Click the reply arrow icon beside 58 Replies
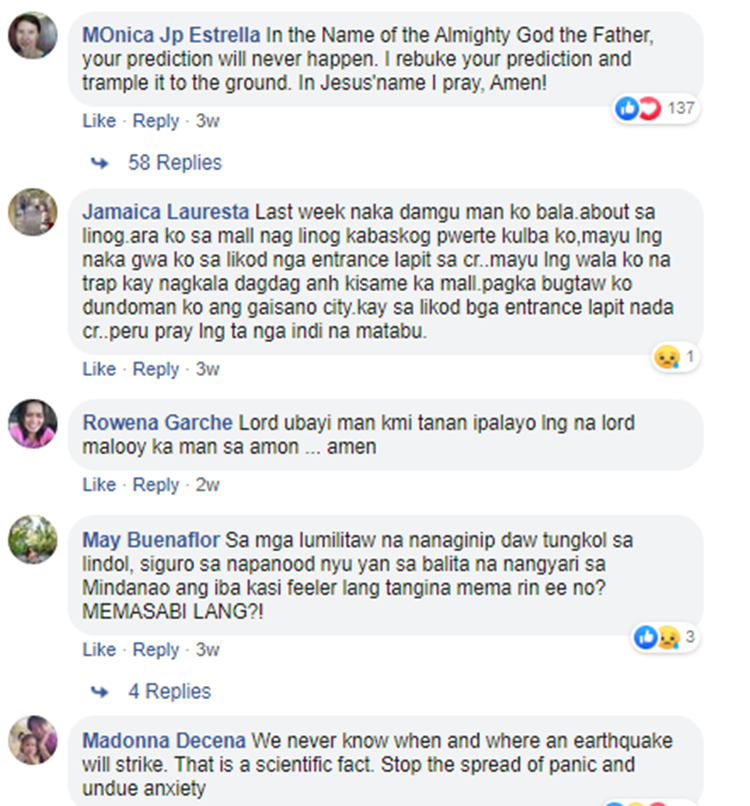Image resolution: width=750 pixels, height=806 pixels. pos(100,163)
